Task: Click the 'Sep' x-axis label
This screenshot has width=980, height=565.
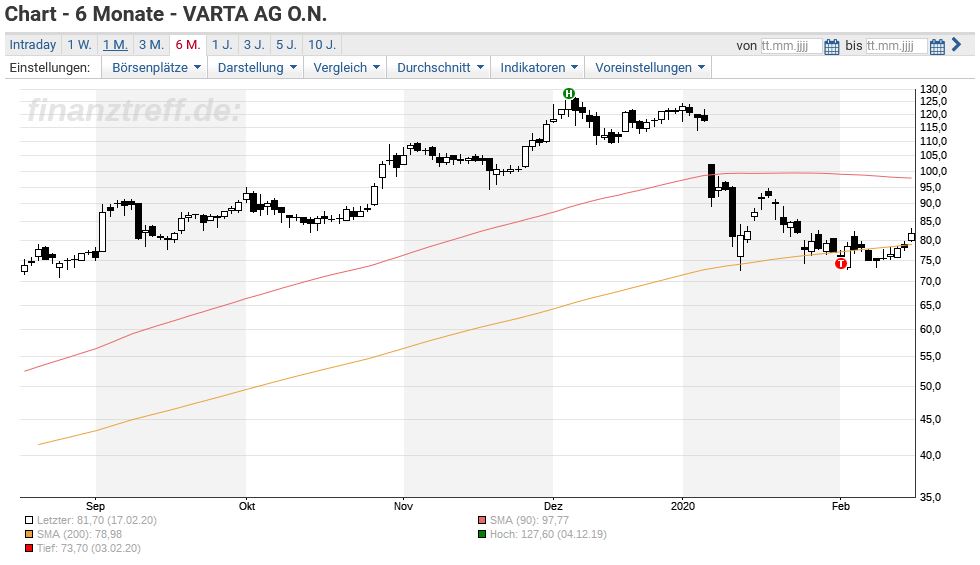Action: click(x=95, y=506)
